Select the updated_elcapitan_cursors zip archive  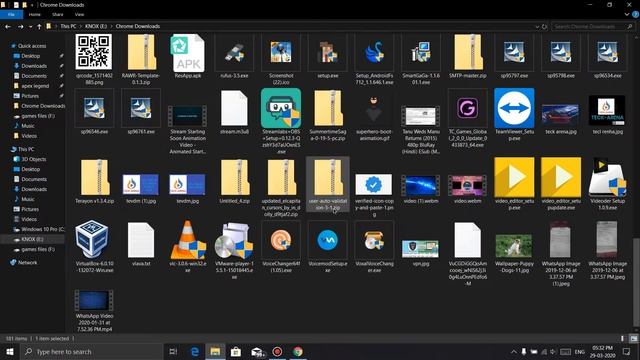coord(281,178)
